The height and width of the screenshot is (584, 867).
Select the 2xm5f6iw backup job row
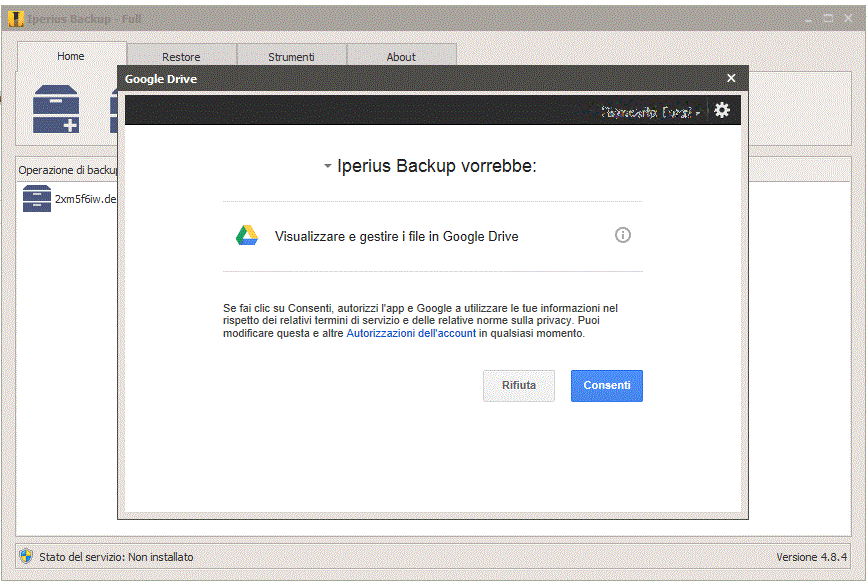(x=69, y=199)
